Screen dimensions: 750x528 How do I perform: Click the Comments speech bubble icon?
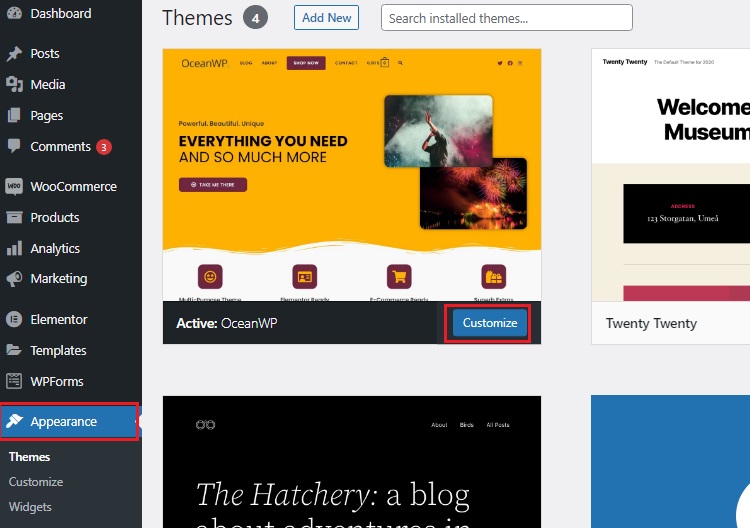pyautogui.click(x=14, y=146)
